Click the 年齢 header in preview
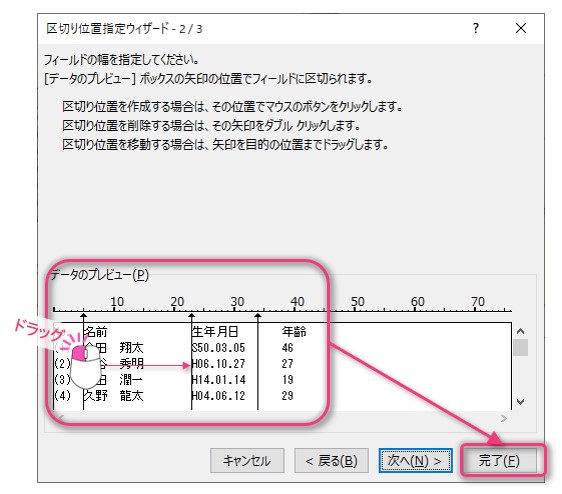562x494 pixels. (x=294, y=332)
